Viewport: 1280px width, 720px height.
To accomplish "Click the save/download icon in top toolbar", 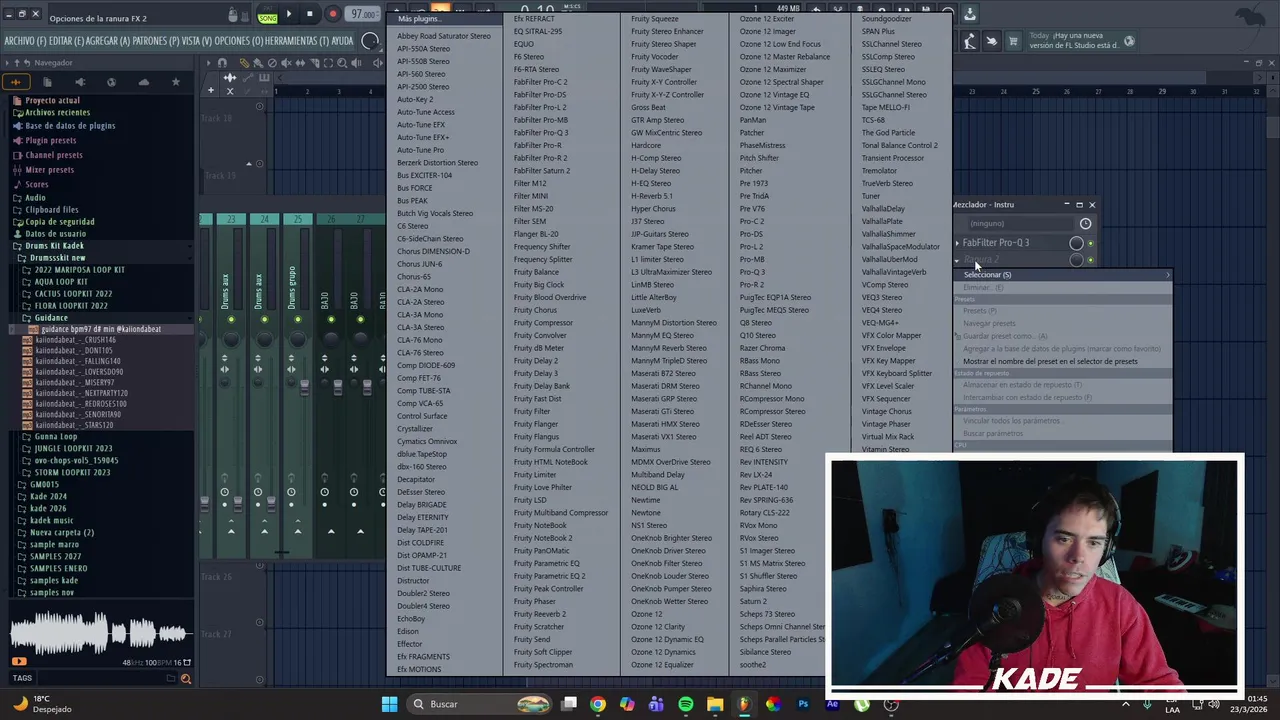I will pos(970,14).
